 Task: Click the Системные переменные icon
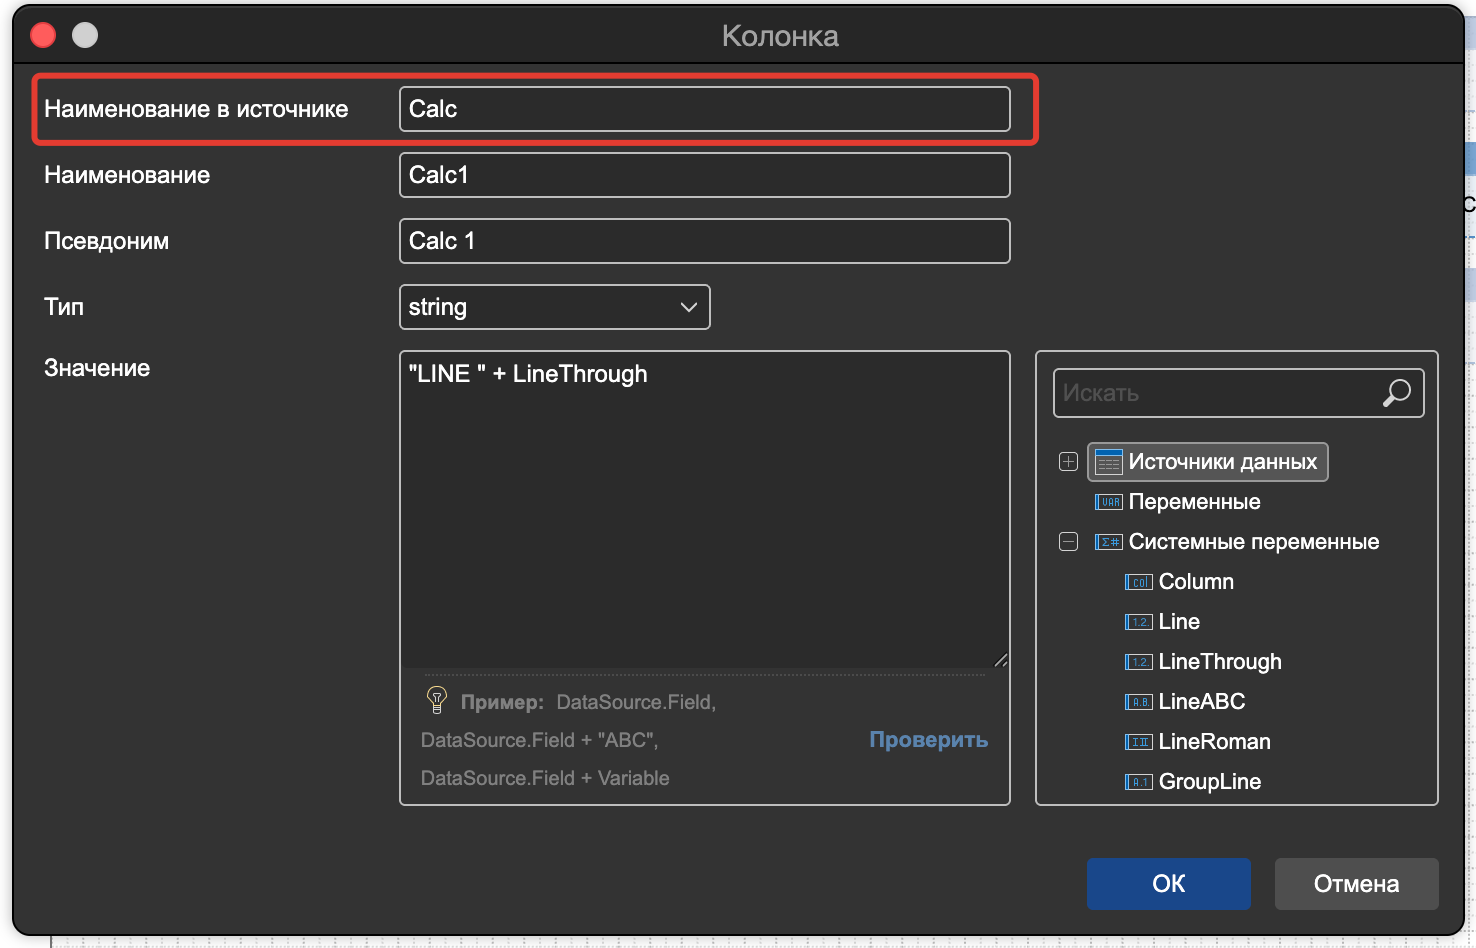[x=1109, y=542]
